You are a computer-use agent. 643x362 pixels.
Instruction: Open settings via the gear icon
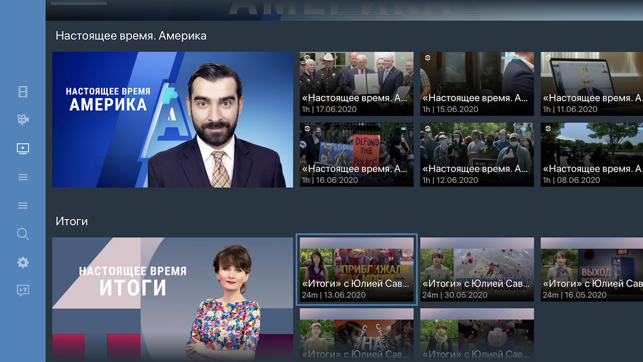[23, 262]
